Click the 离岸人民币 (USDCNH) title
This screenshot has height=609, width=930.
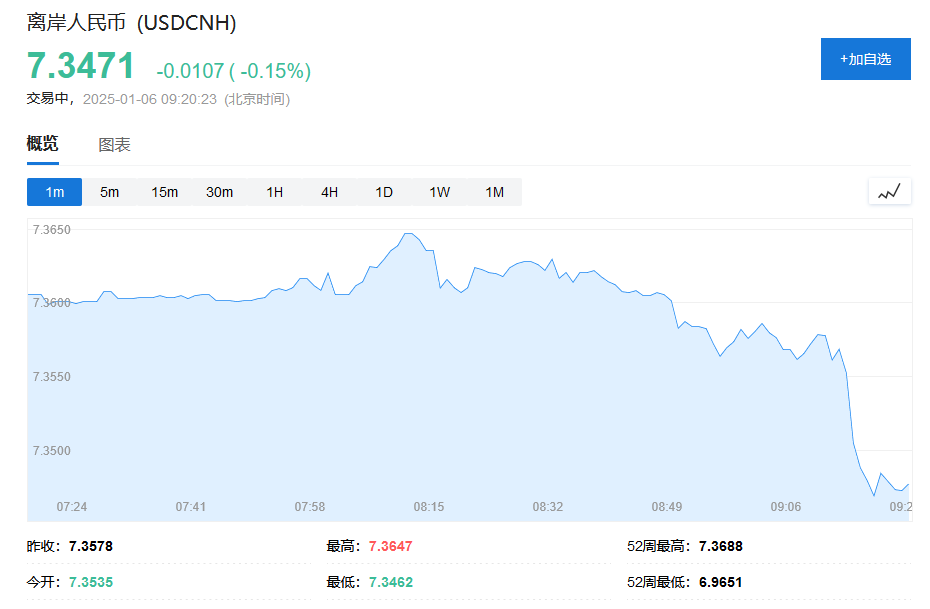coord(132,23)
